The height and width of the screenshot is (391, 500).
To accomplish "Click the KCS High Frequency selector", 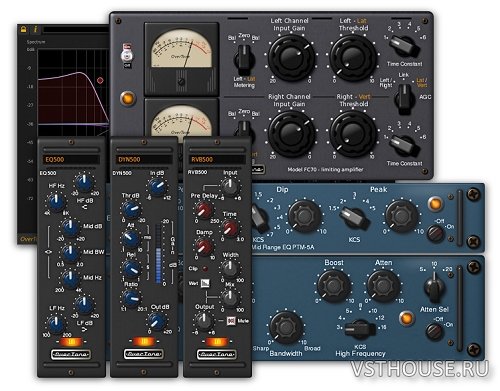I will click(359, 329).
